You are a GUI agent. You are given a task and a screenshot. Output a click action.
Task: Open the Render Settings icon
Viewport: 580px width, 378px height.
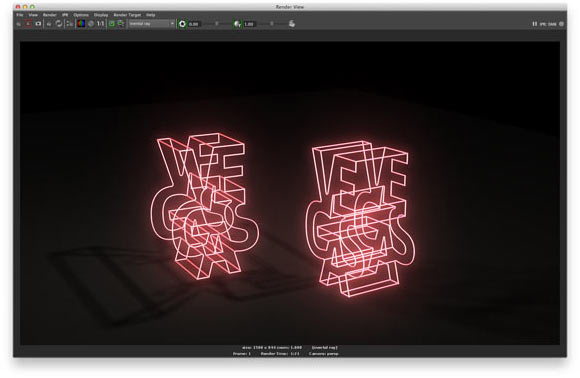69,24
